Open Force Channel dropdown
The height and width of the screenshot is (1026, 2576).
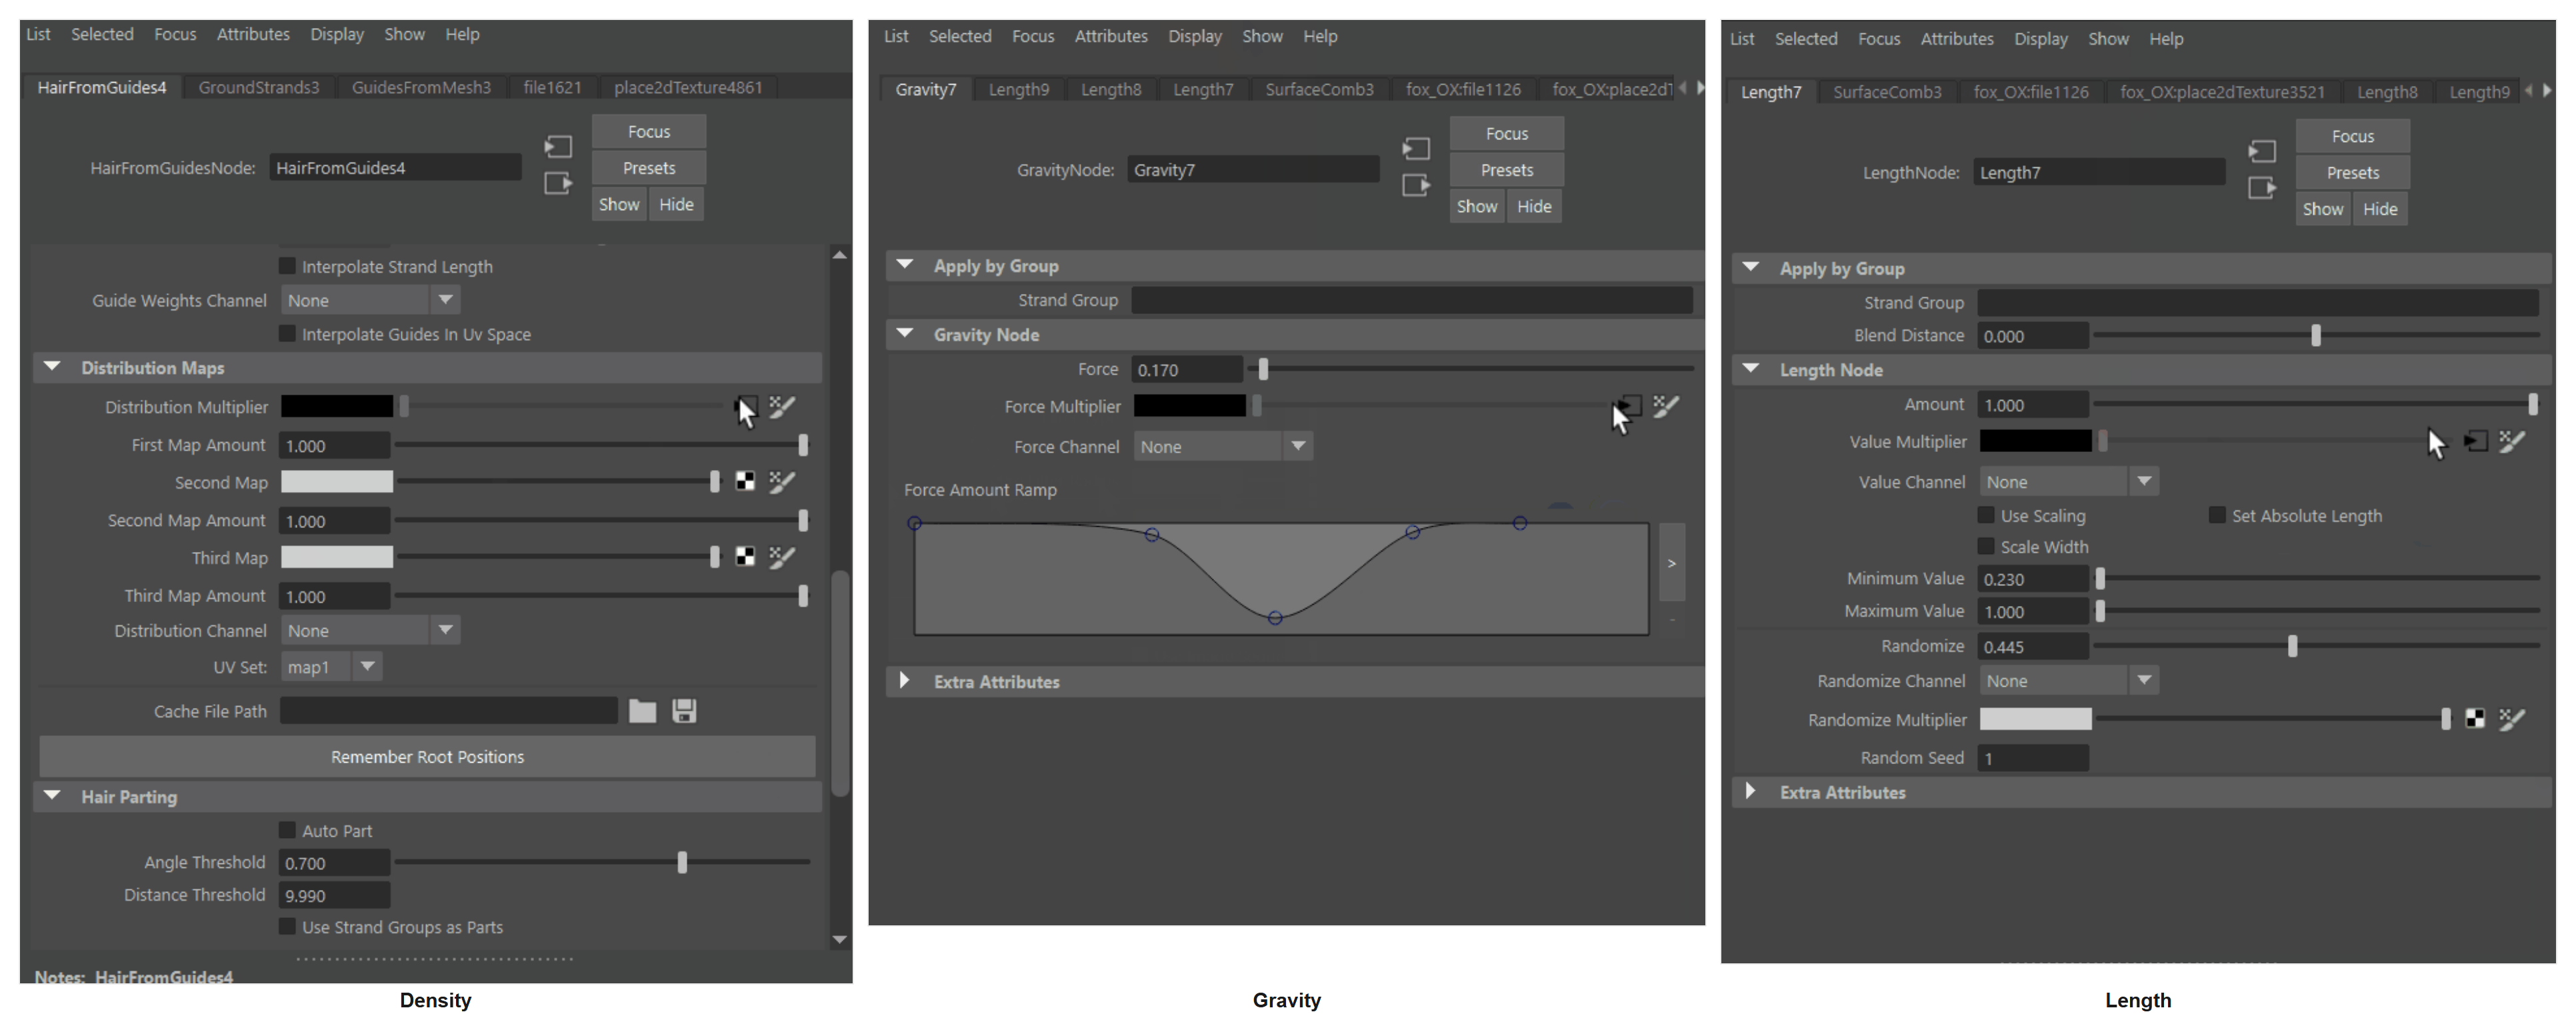pyautogui.click(x=1223, y=447)
